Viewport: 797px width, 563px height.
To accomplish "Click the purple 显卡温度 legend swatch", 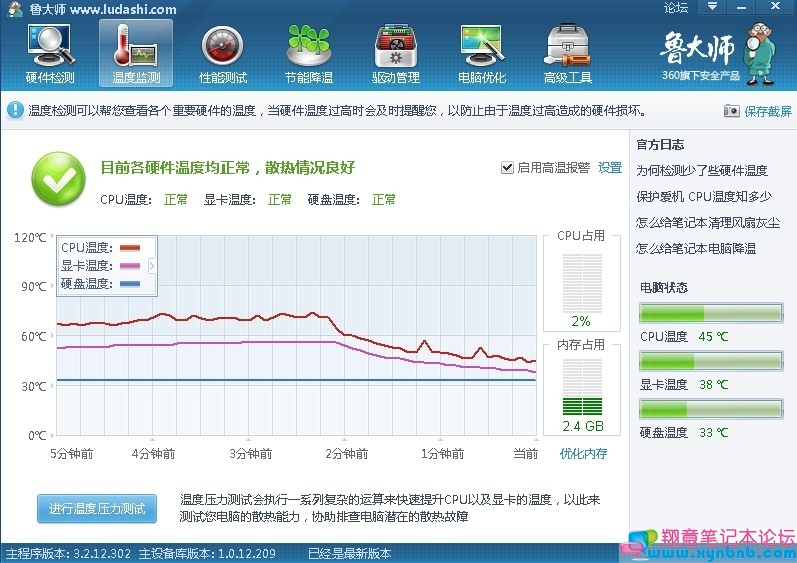I will click(130, 266).
